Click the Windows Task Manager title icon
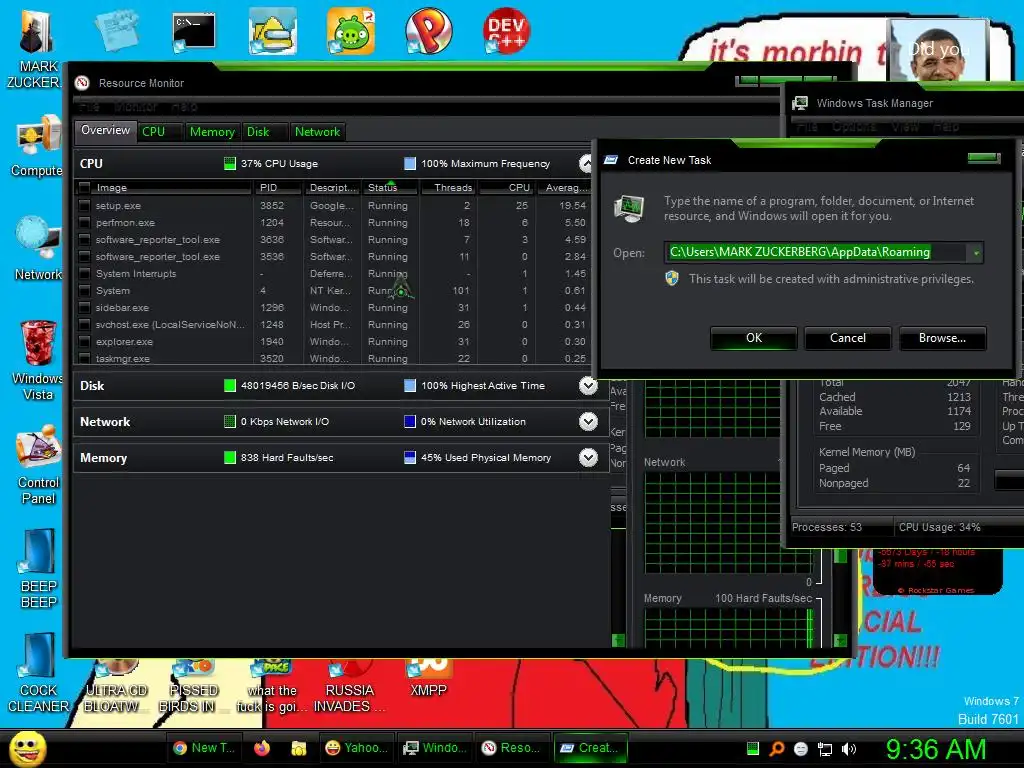Image resolution: width=1024 pixels, height=768 pixels. tap(799, 103)
